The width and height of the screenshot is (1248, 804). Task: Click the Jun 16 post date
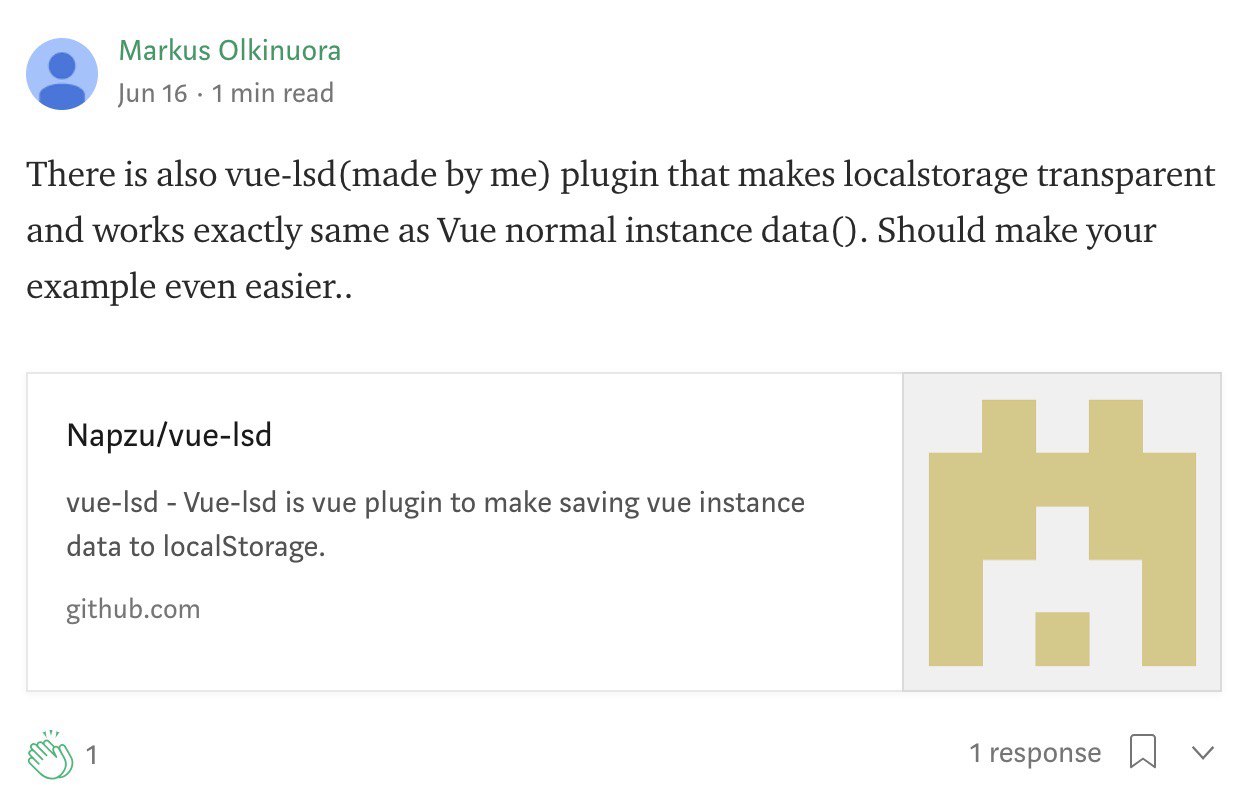click(152, 94)
